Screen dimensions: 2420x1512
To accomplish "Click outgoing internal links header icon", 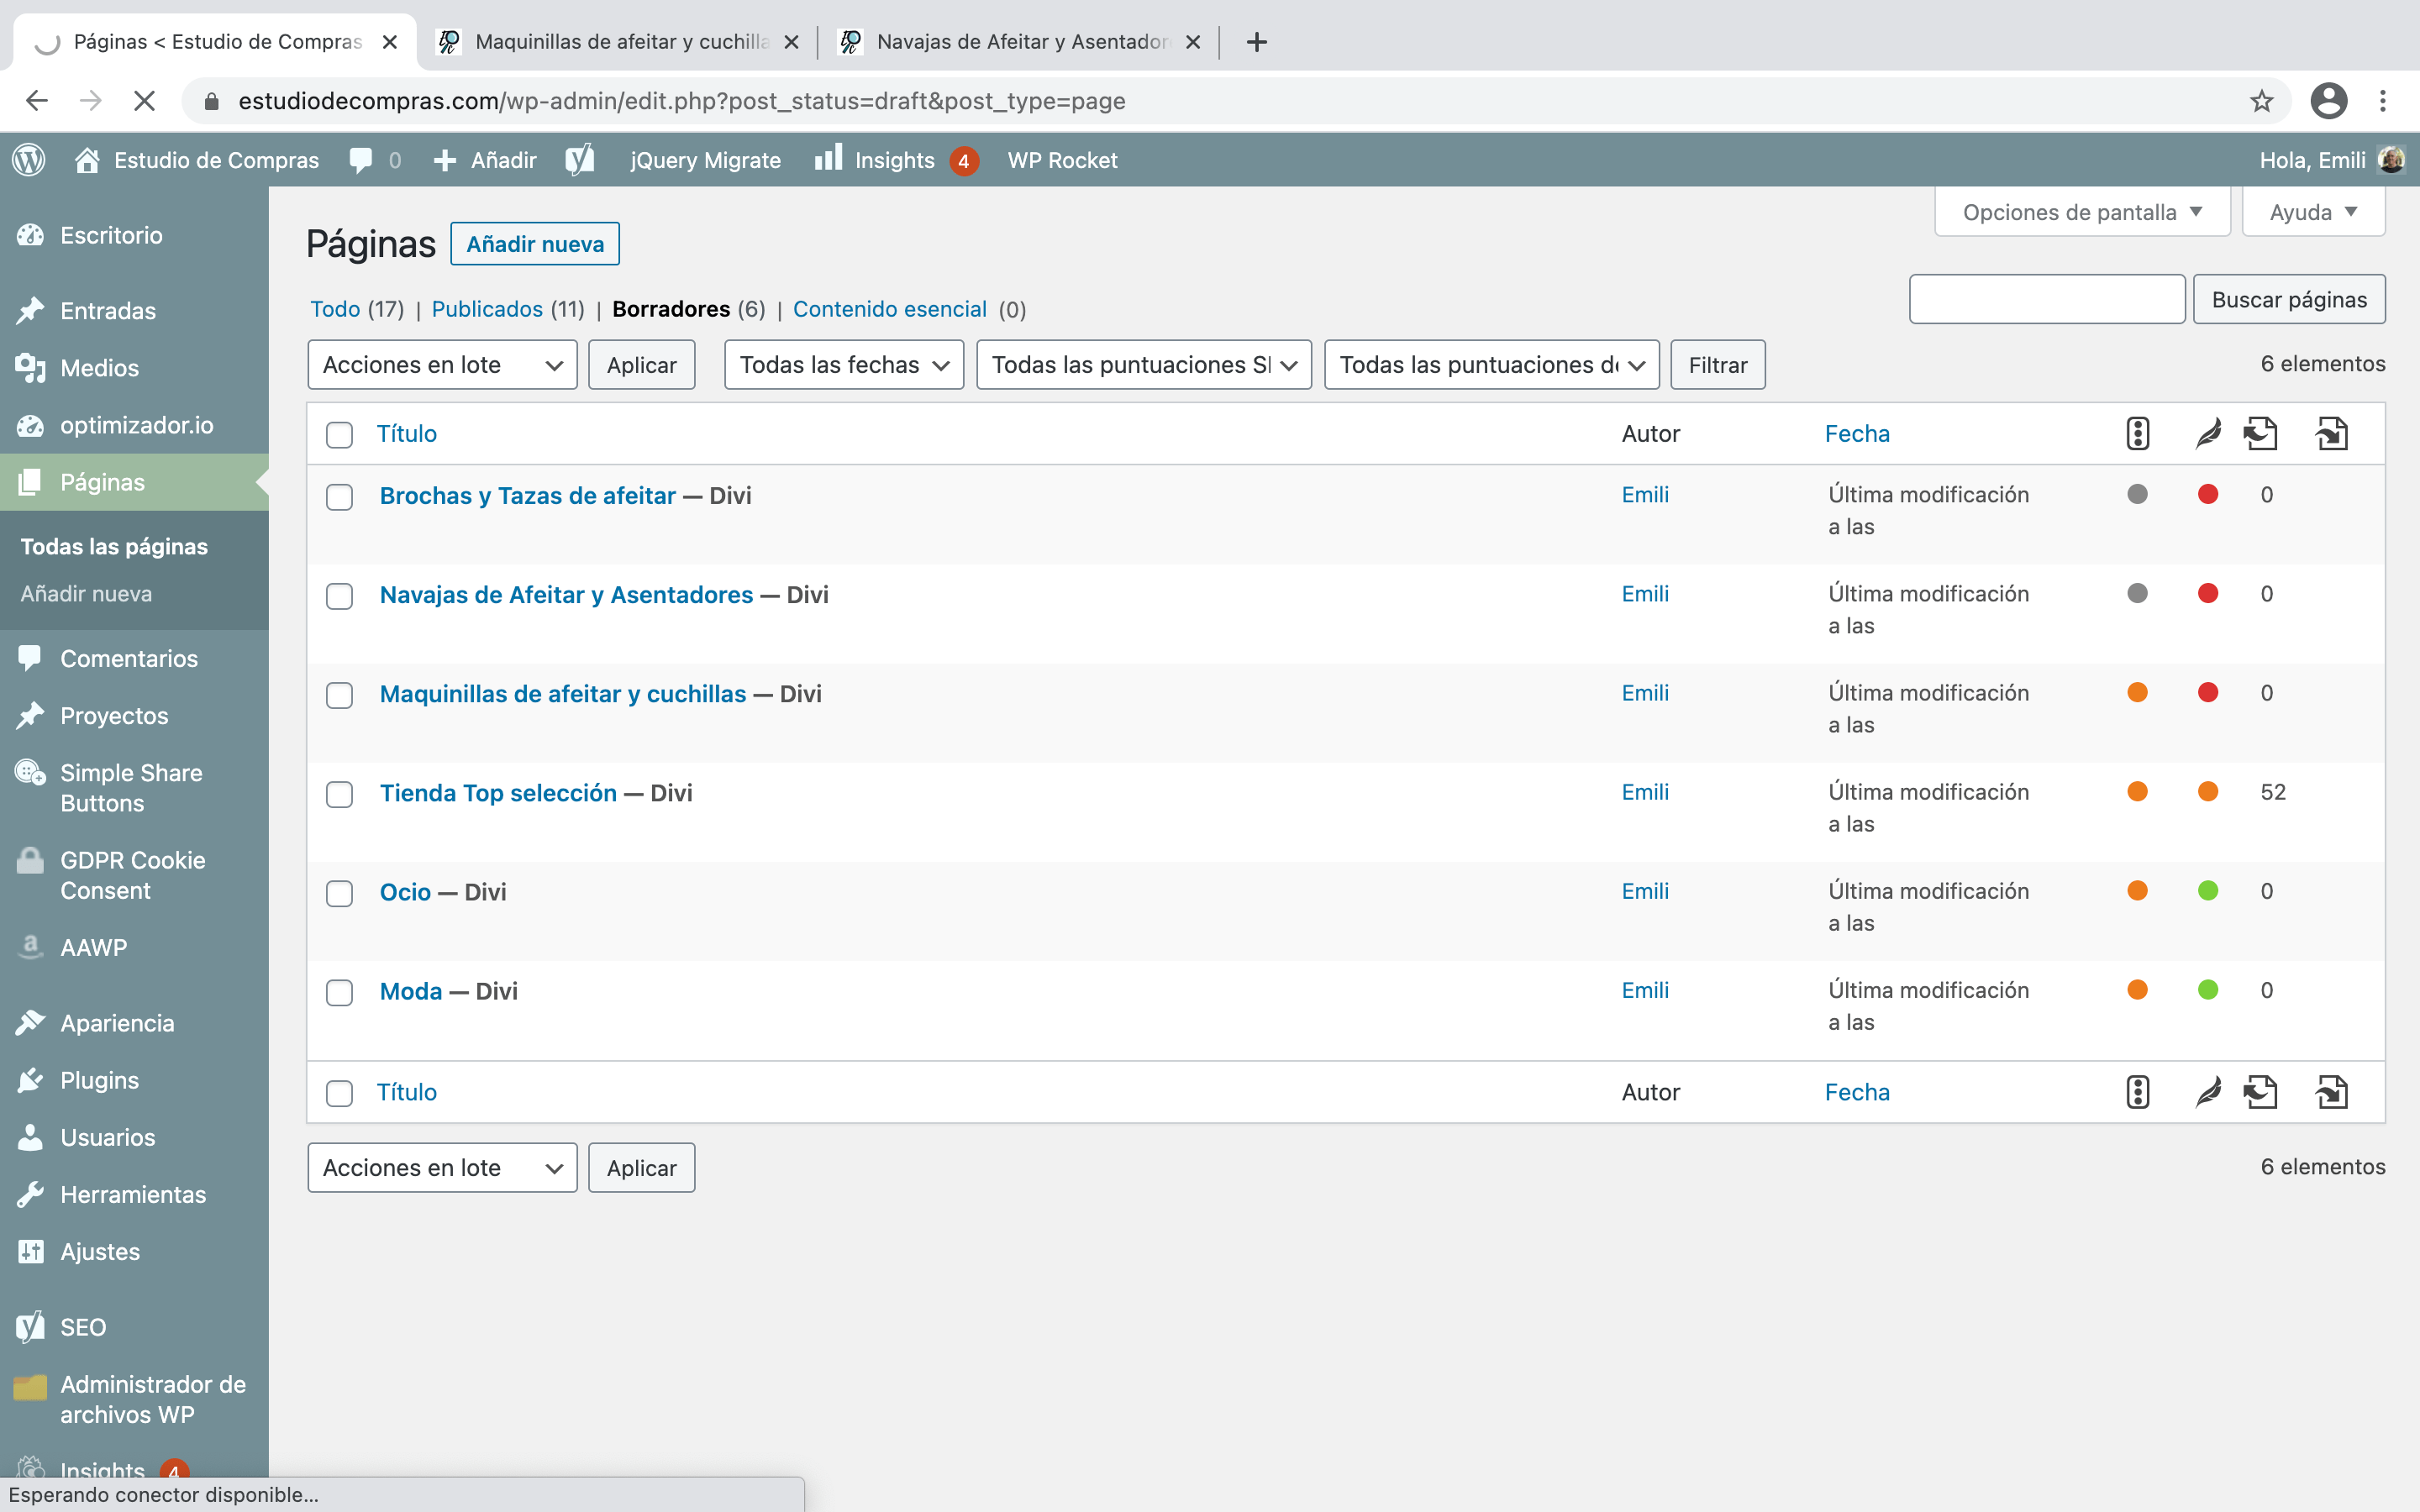I will coord(2260,433).
